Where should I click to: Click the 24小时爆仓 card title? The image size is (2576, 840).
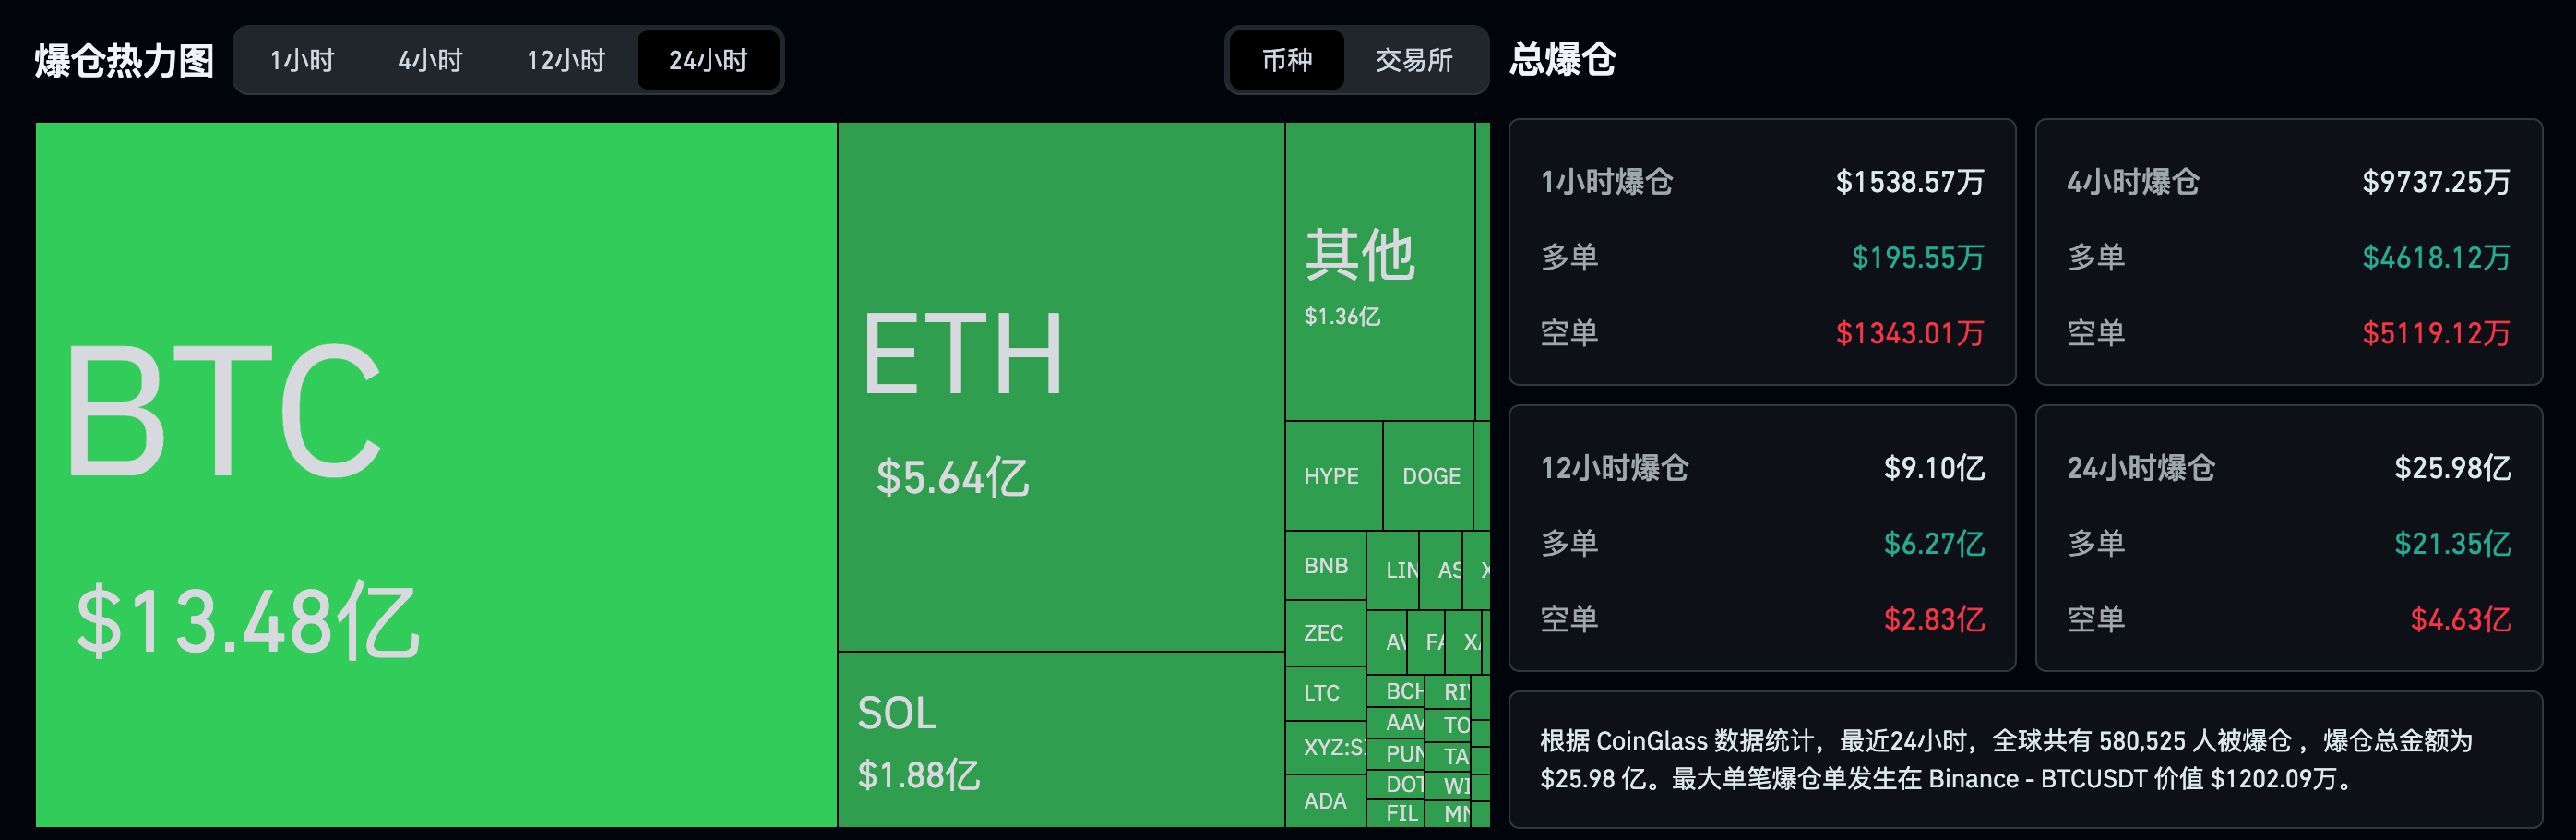coord(2141,468)
